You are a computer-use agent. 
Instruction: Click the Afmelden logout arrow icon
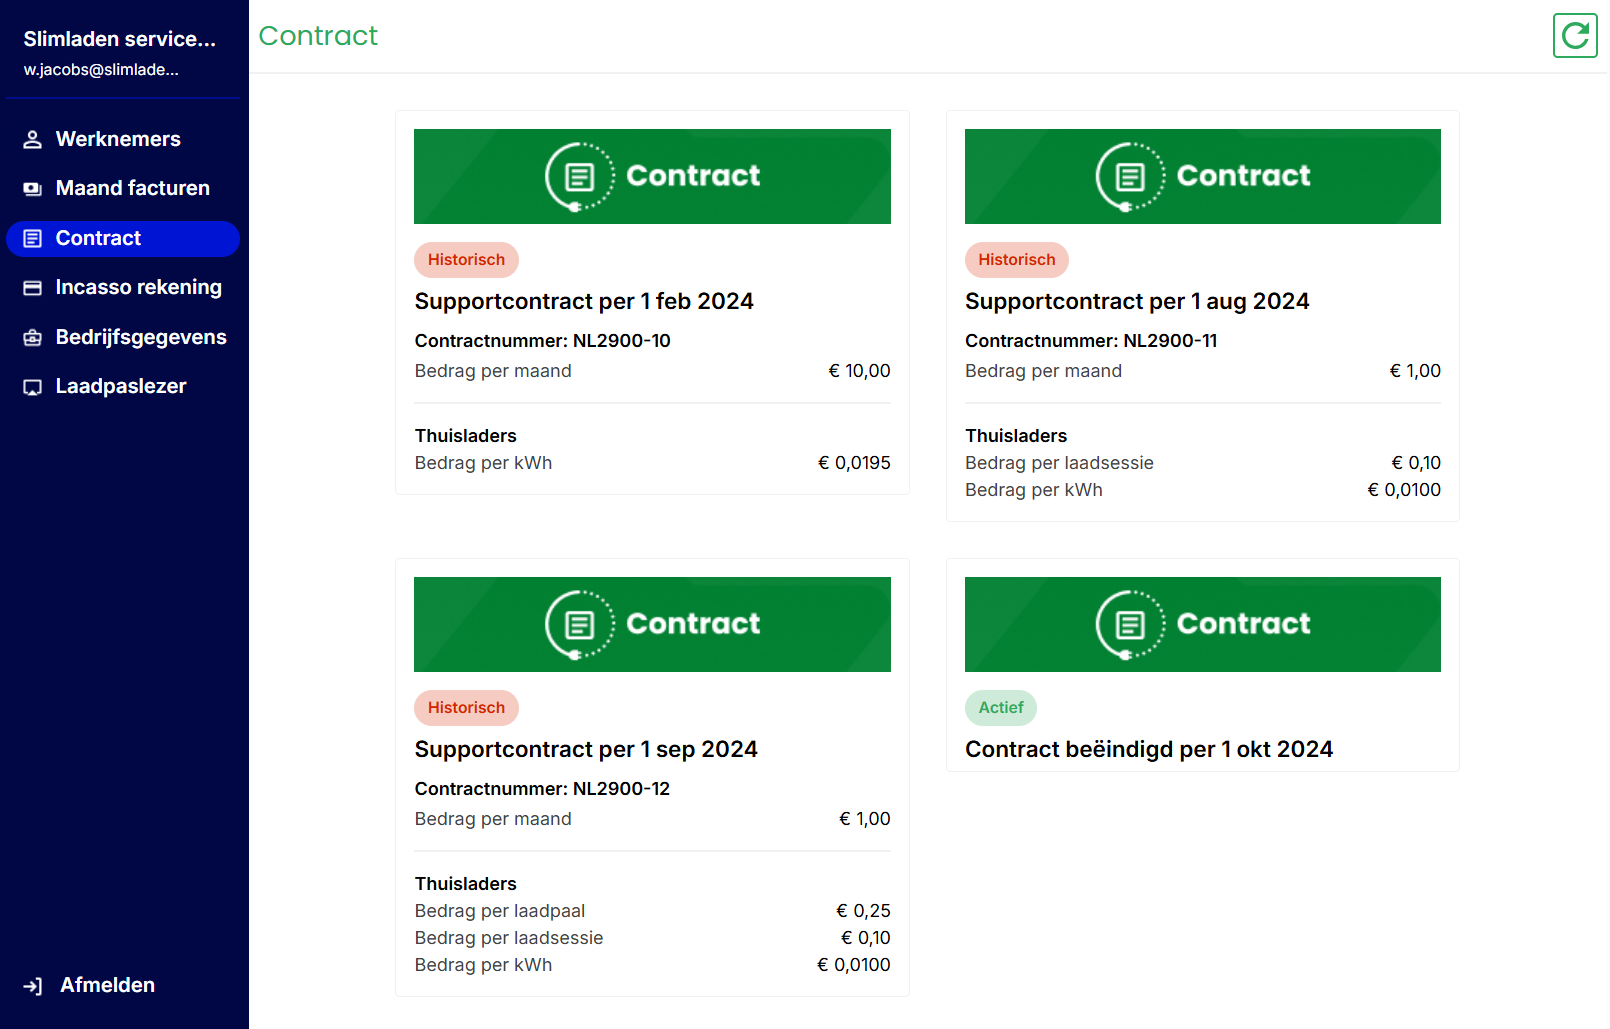click(x=33, y=986)
